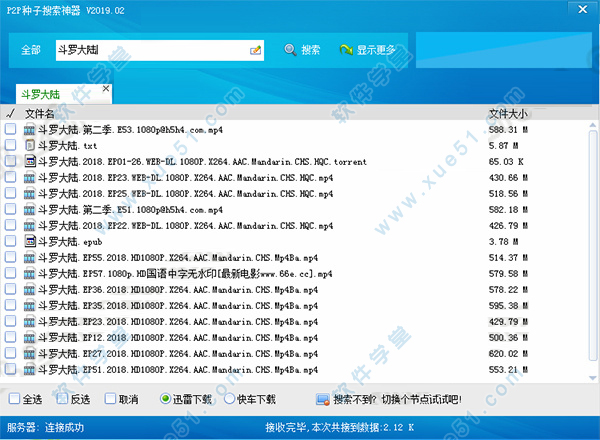This screenshot has height=440, width=600.
Task: Click the checkmark column header
Action: 11,113
